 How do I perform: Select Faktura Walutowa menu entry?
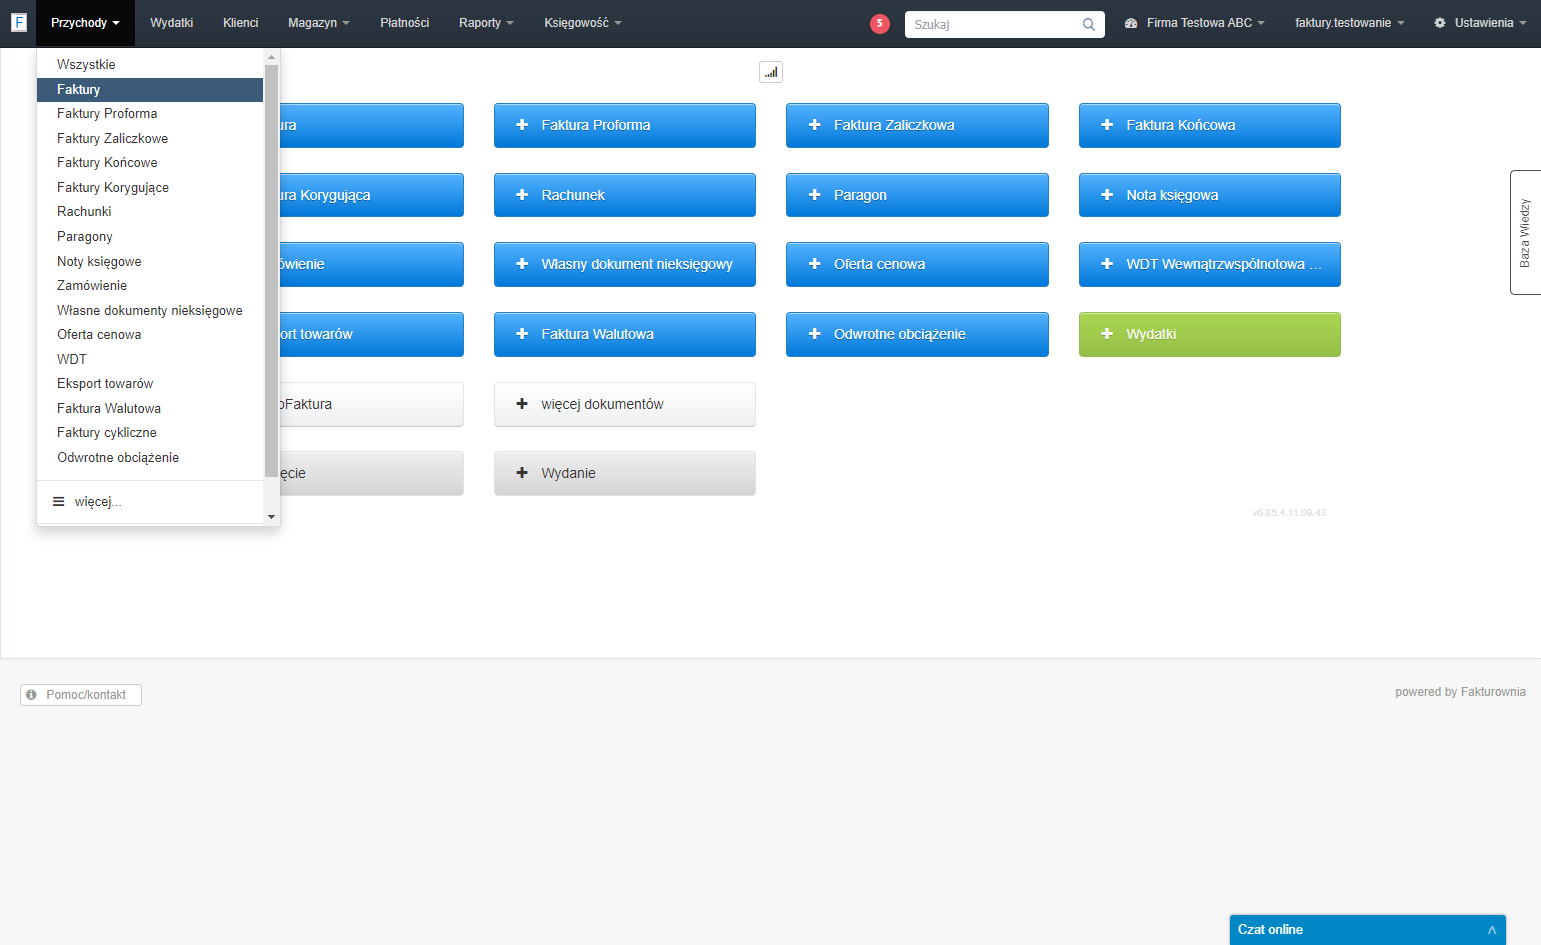point(150,409)
